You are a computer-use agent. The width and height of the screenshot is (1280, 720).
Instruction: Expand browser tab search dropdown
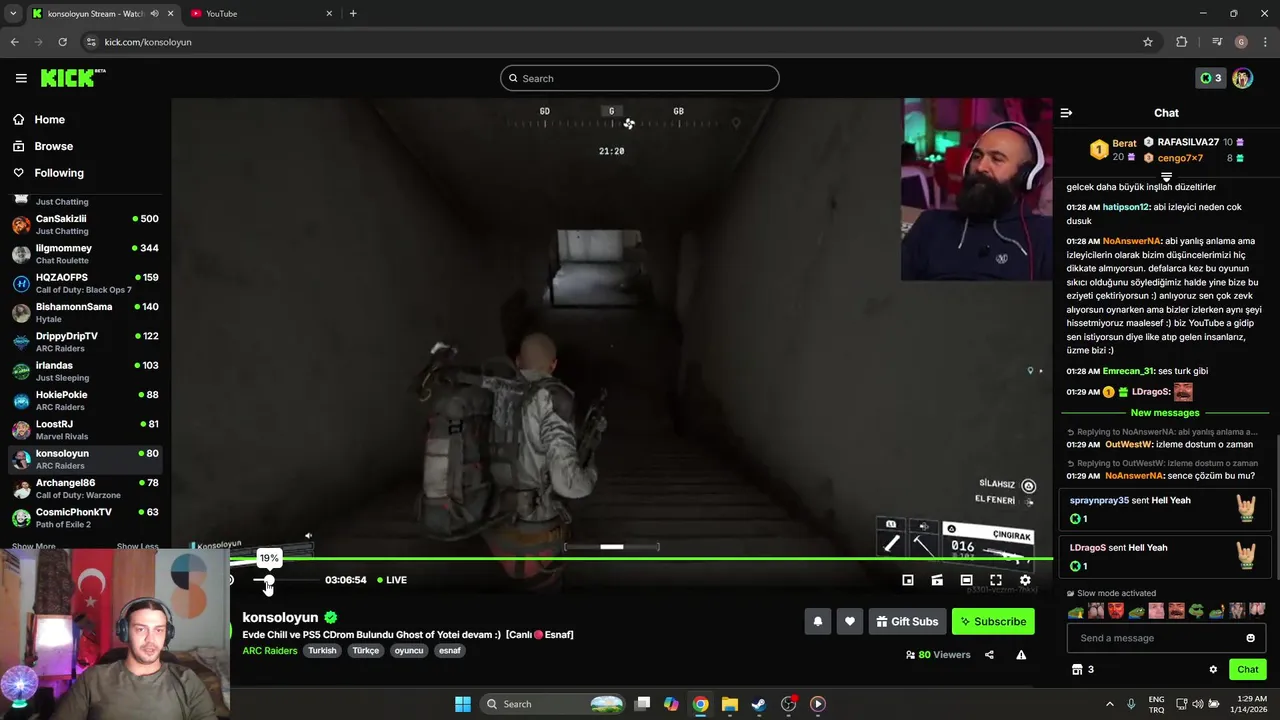coord(13,14)
